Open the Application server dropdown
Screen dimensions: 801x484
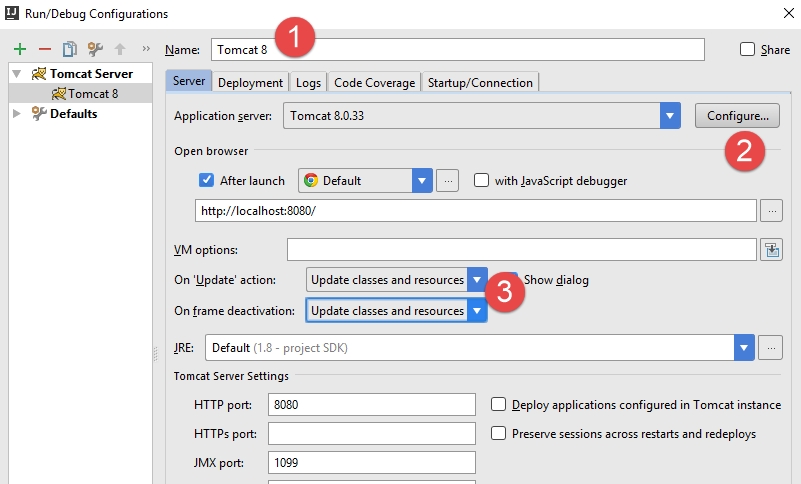click(670, 116)
